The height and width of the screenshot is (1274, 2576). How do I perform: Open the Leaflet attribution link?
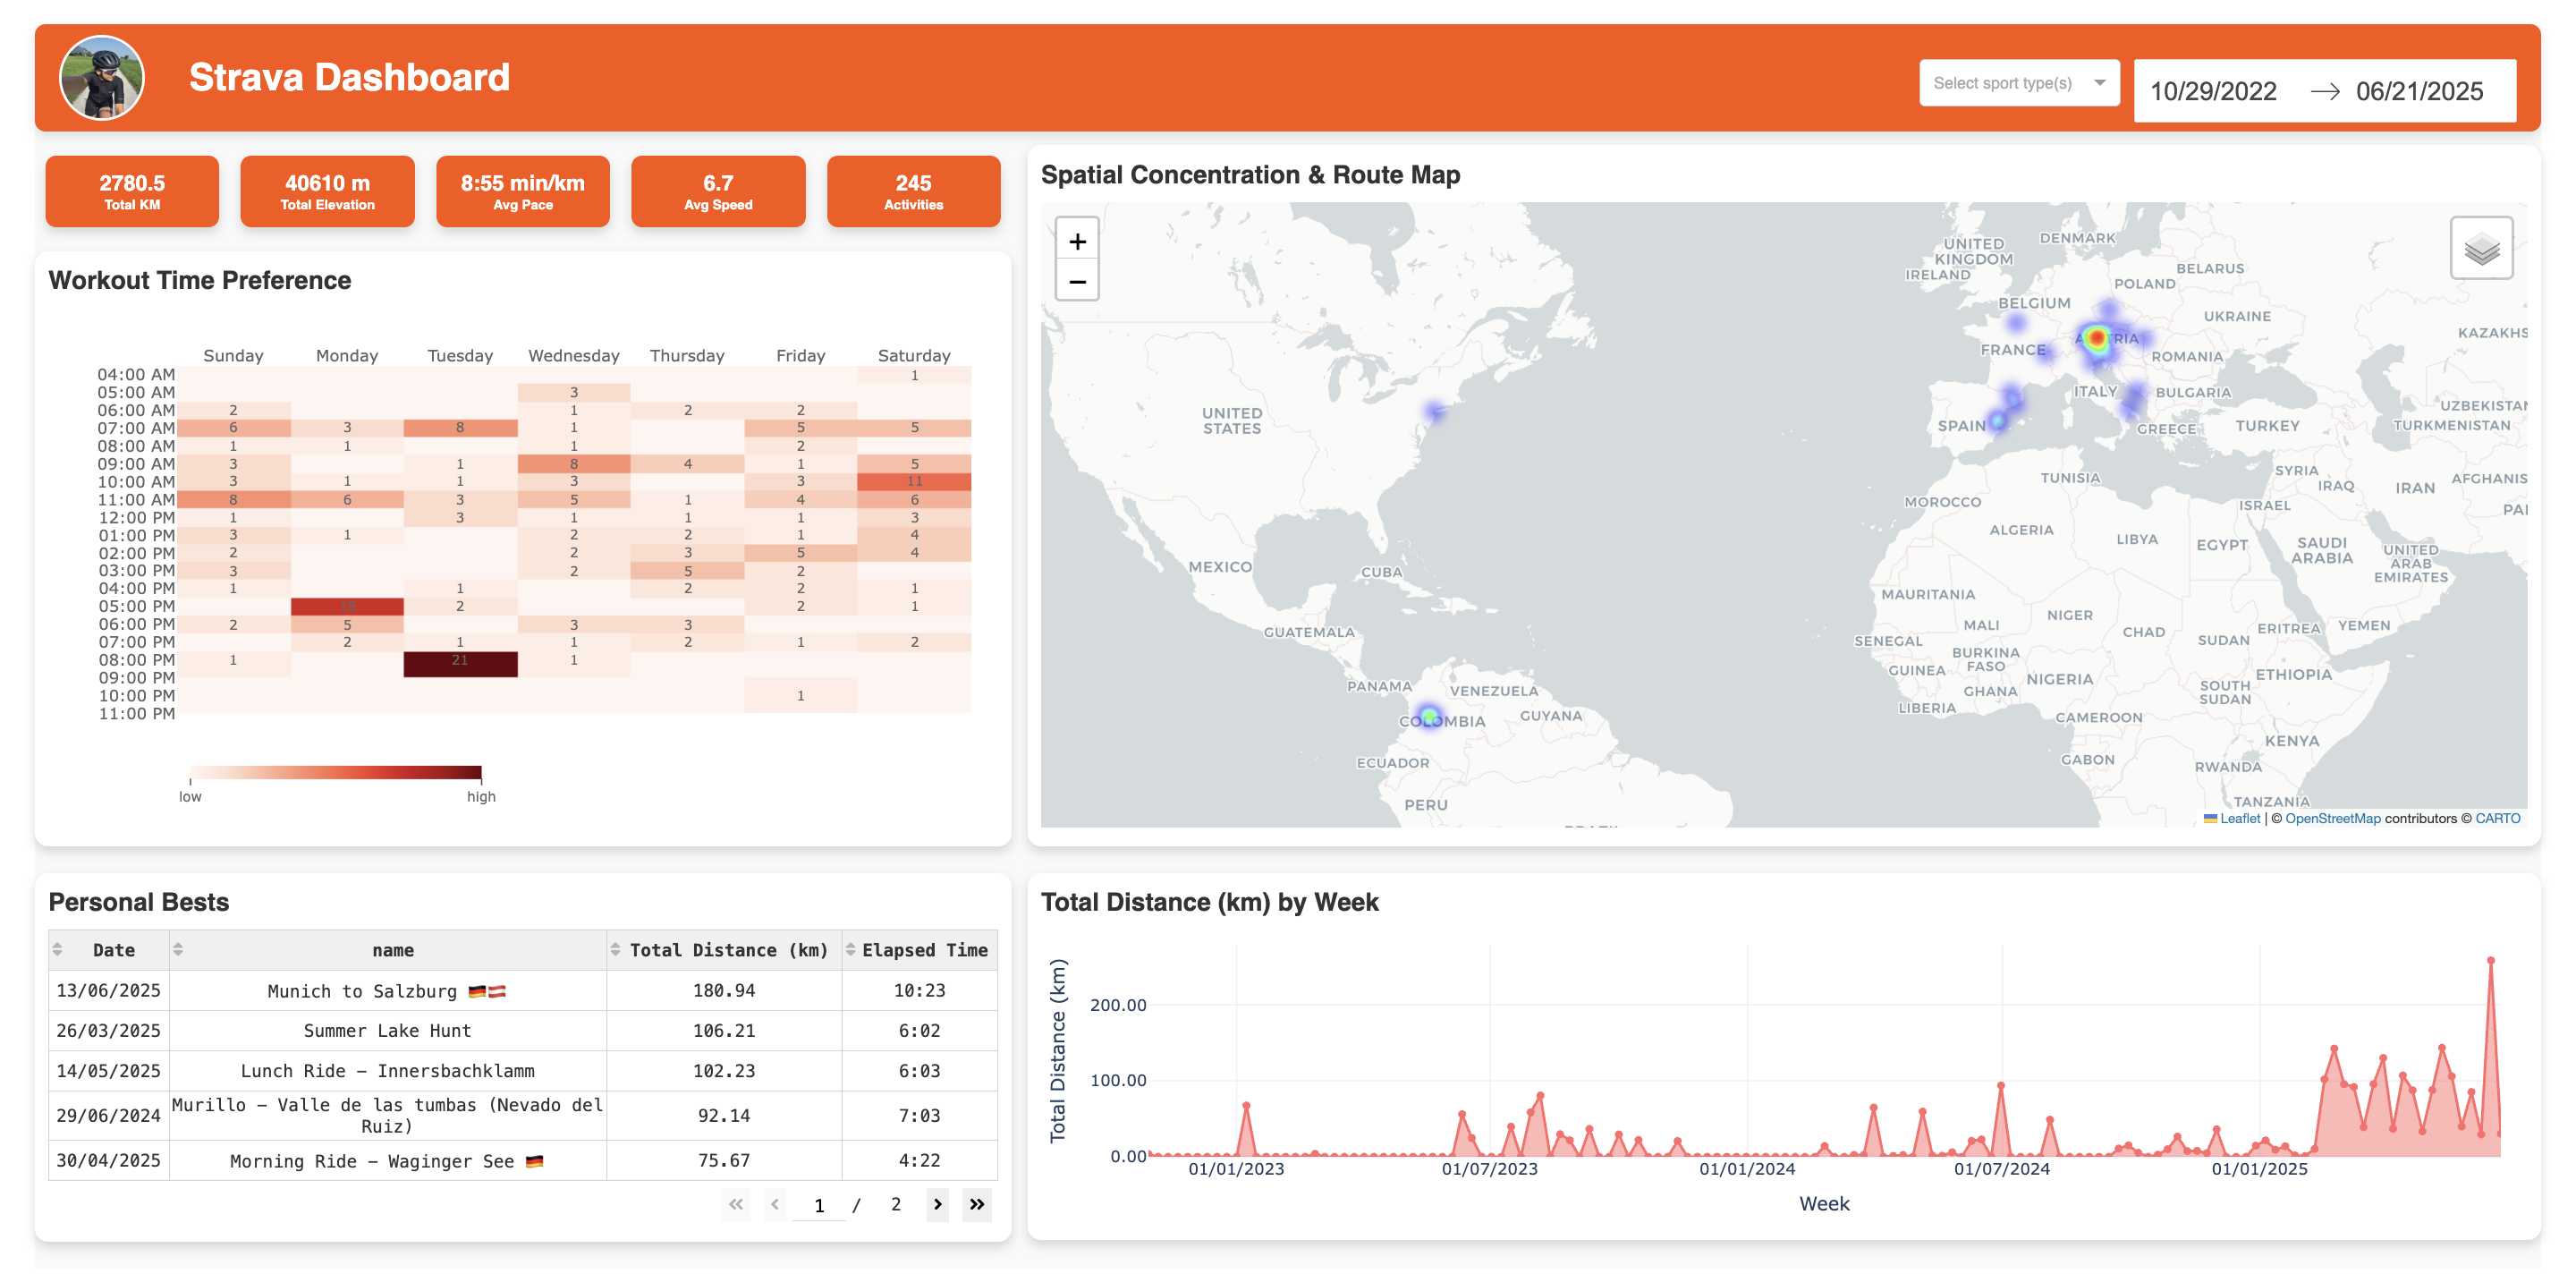[2239, 818]
